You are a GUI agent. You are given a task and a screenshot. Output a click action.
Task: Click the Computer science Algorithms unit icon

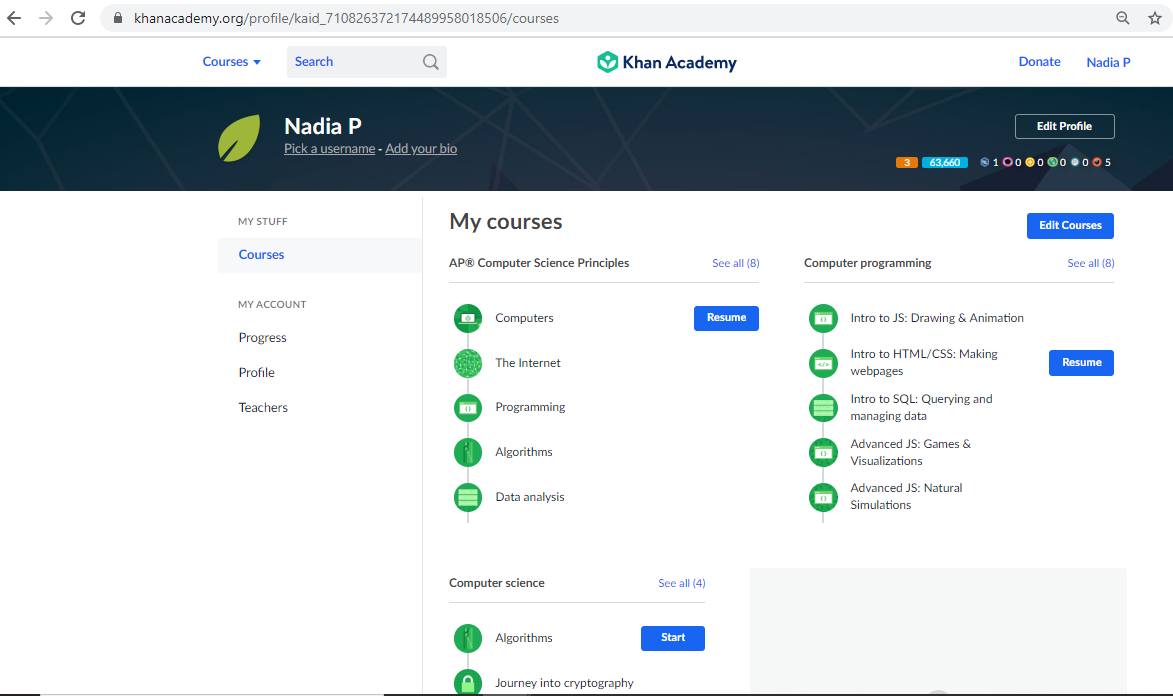click(x=468, y=638)
